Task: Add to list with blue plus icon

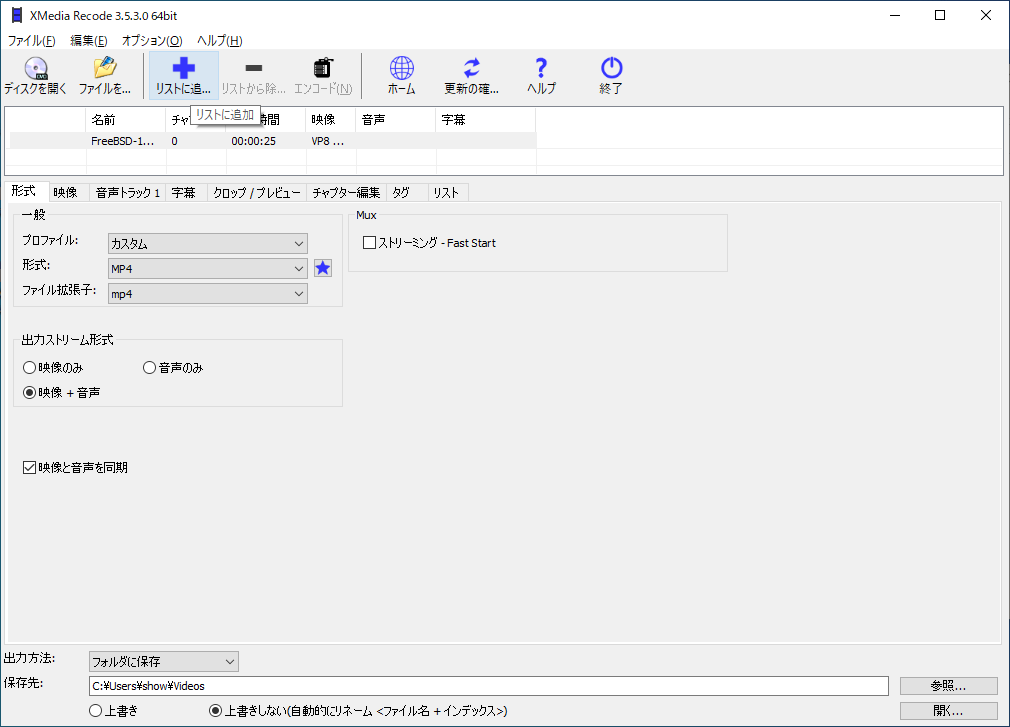Action: pyautogui.click(x=184, y=76)
